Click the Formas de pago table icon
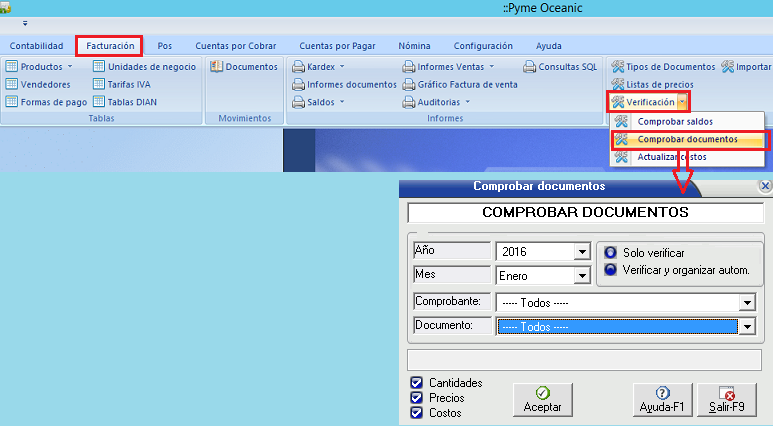Screen dimensions: 773x426 click(x=12, y=102)
